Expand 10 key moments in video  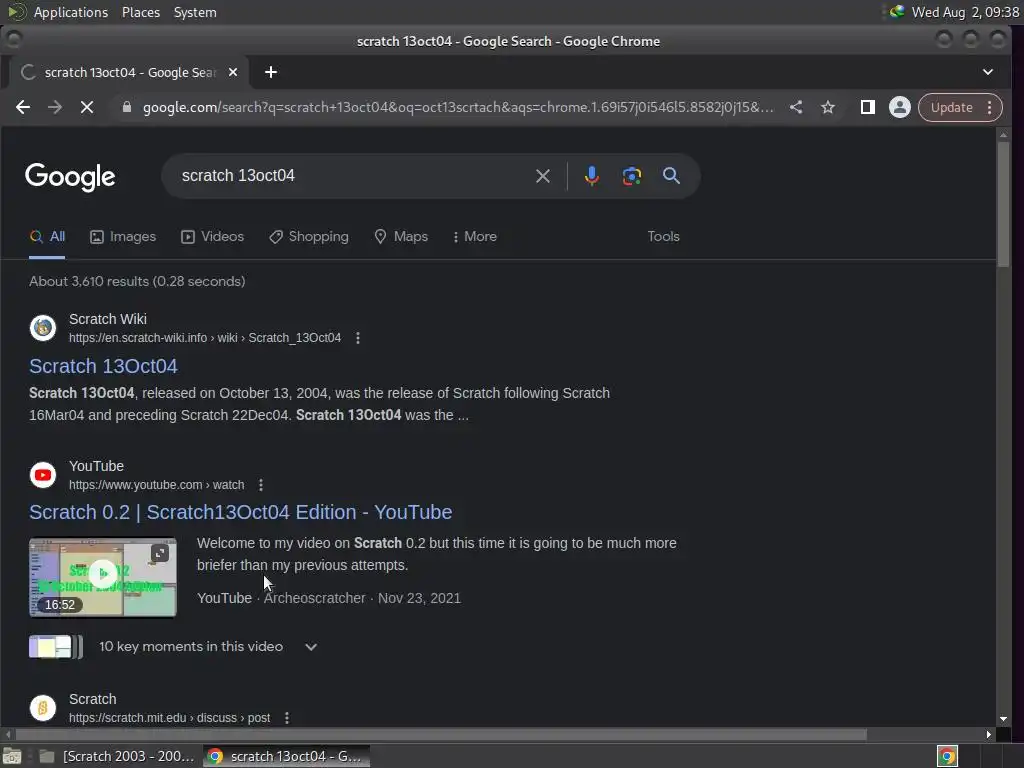[x=311, y=647]
